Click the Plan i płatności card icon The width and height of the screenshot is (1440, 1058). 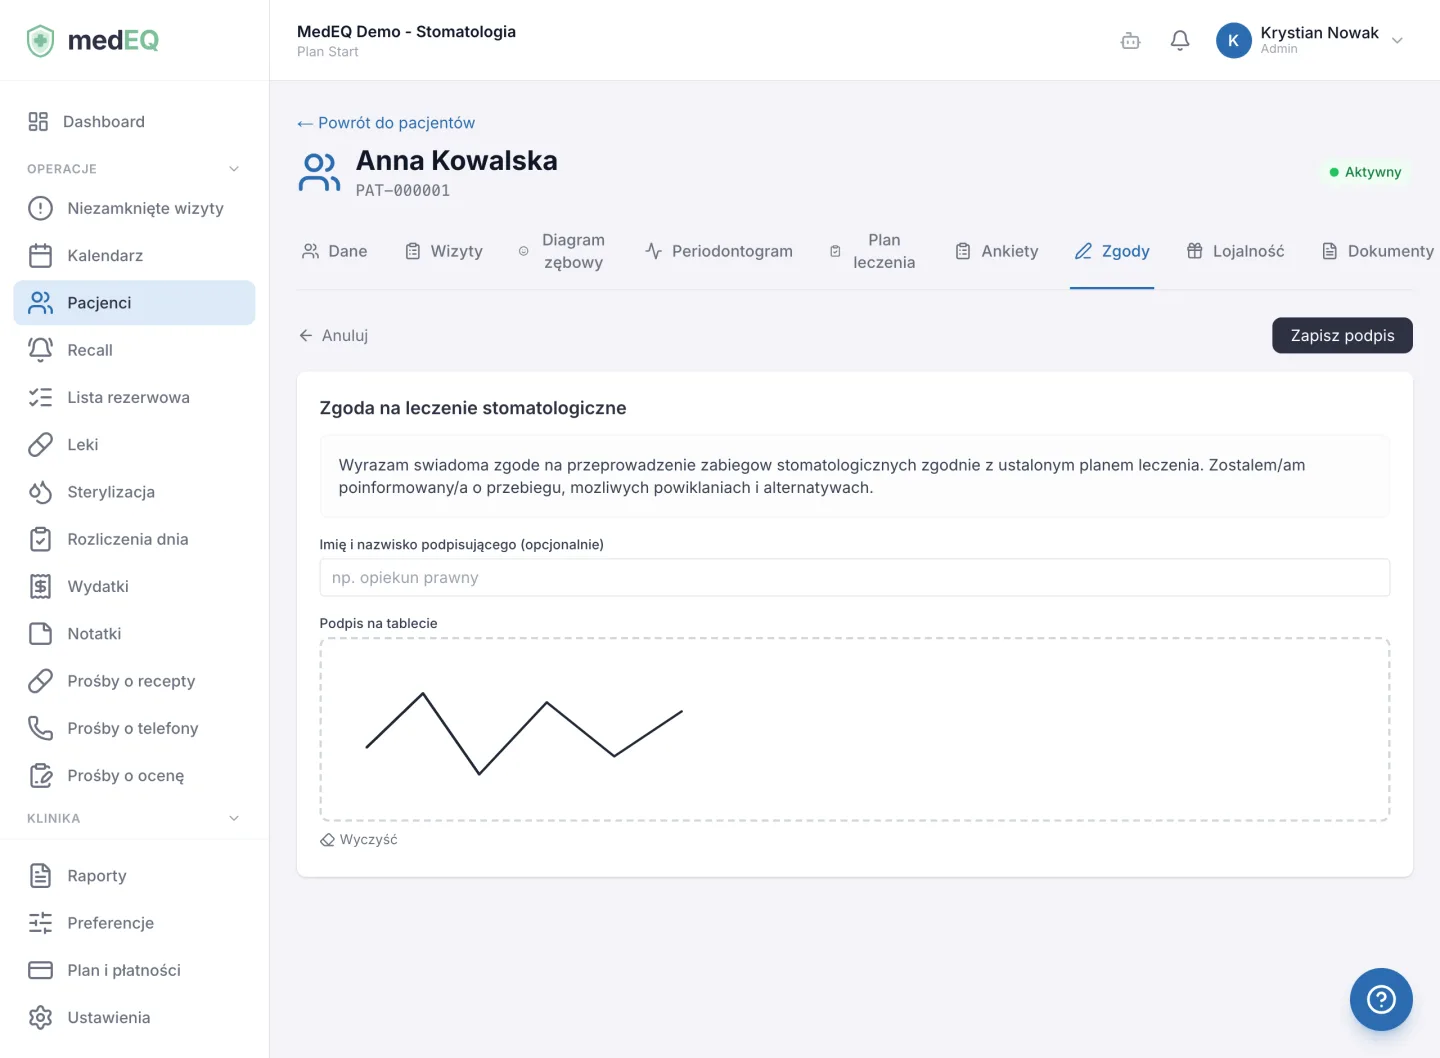(40, 970)
